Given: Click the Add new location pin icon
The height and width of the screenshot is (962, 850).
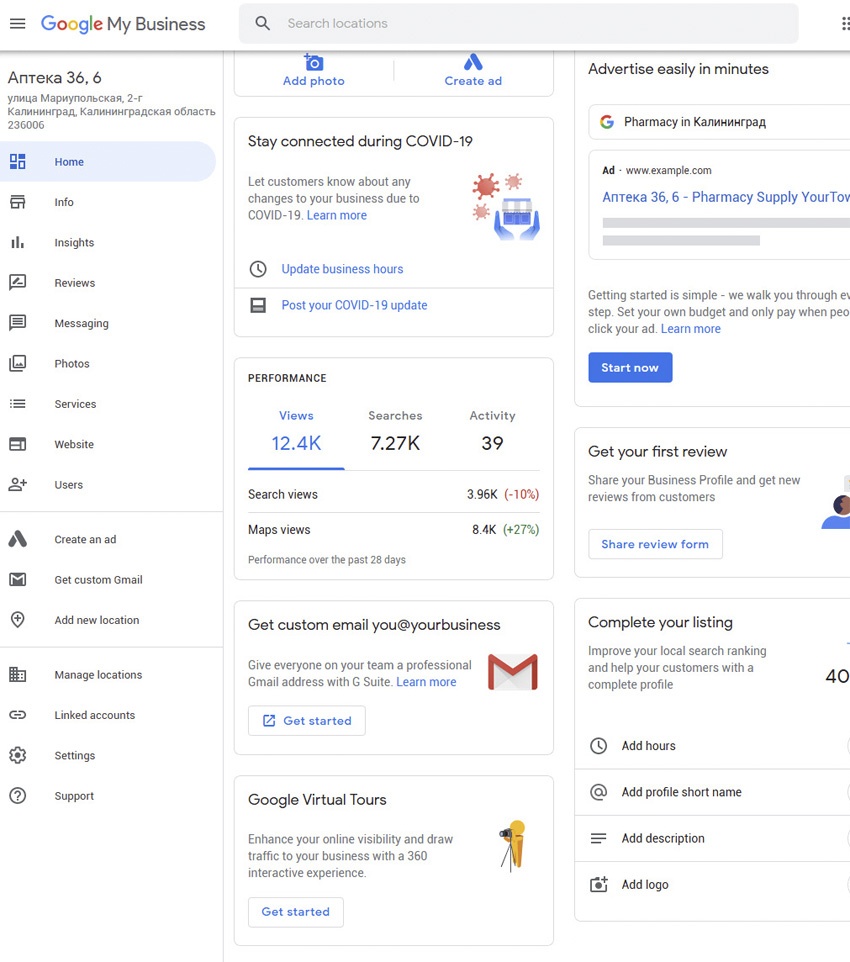Looking at the screenshot, I should pos(18,620).
